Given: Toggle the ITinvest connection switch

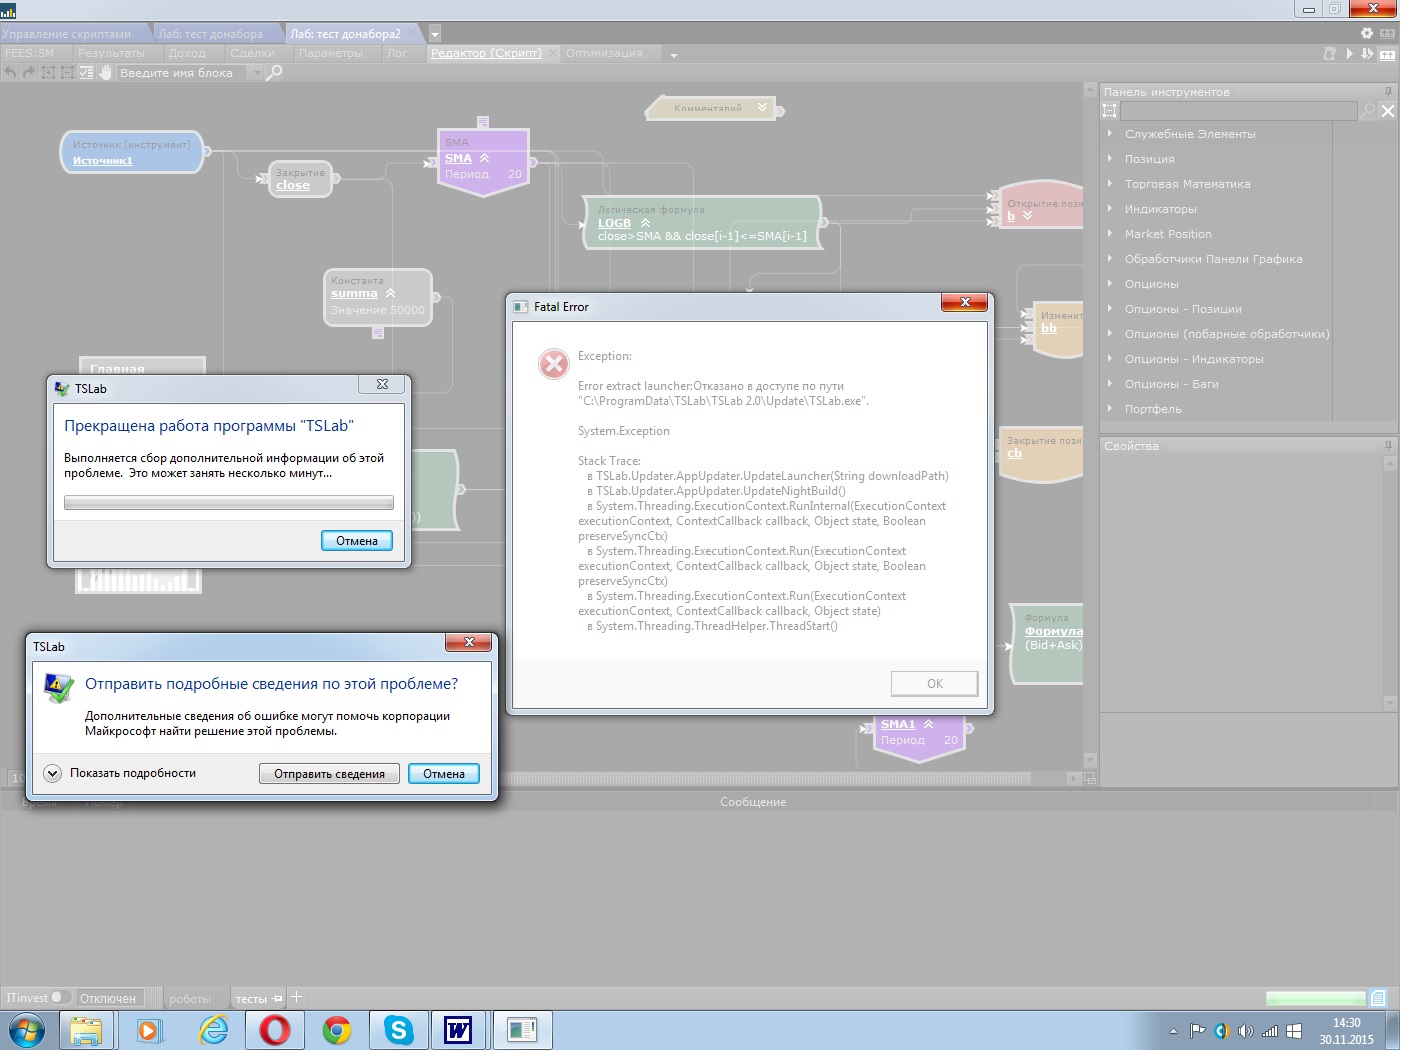Looking at the screenshot, I should tap(61, 997).
